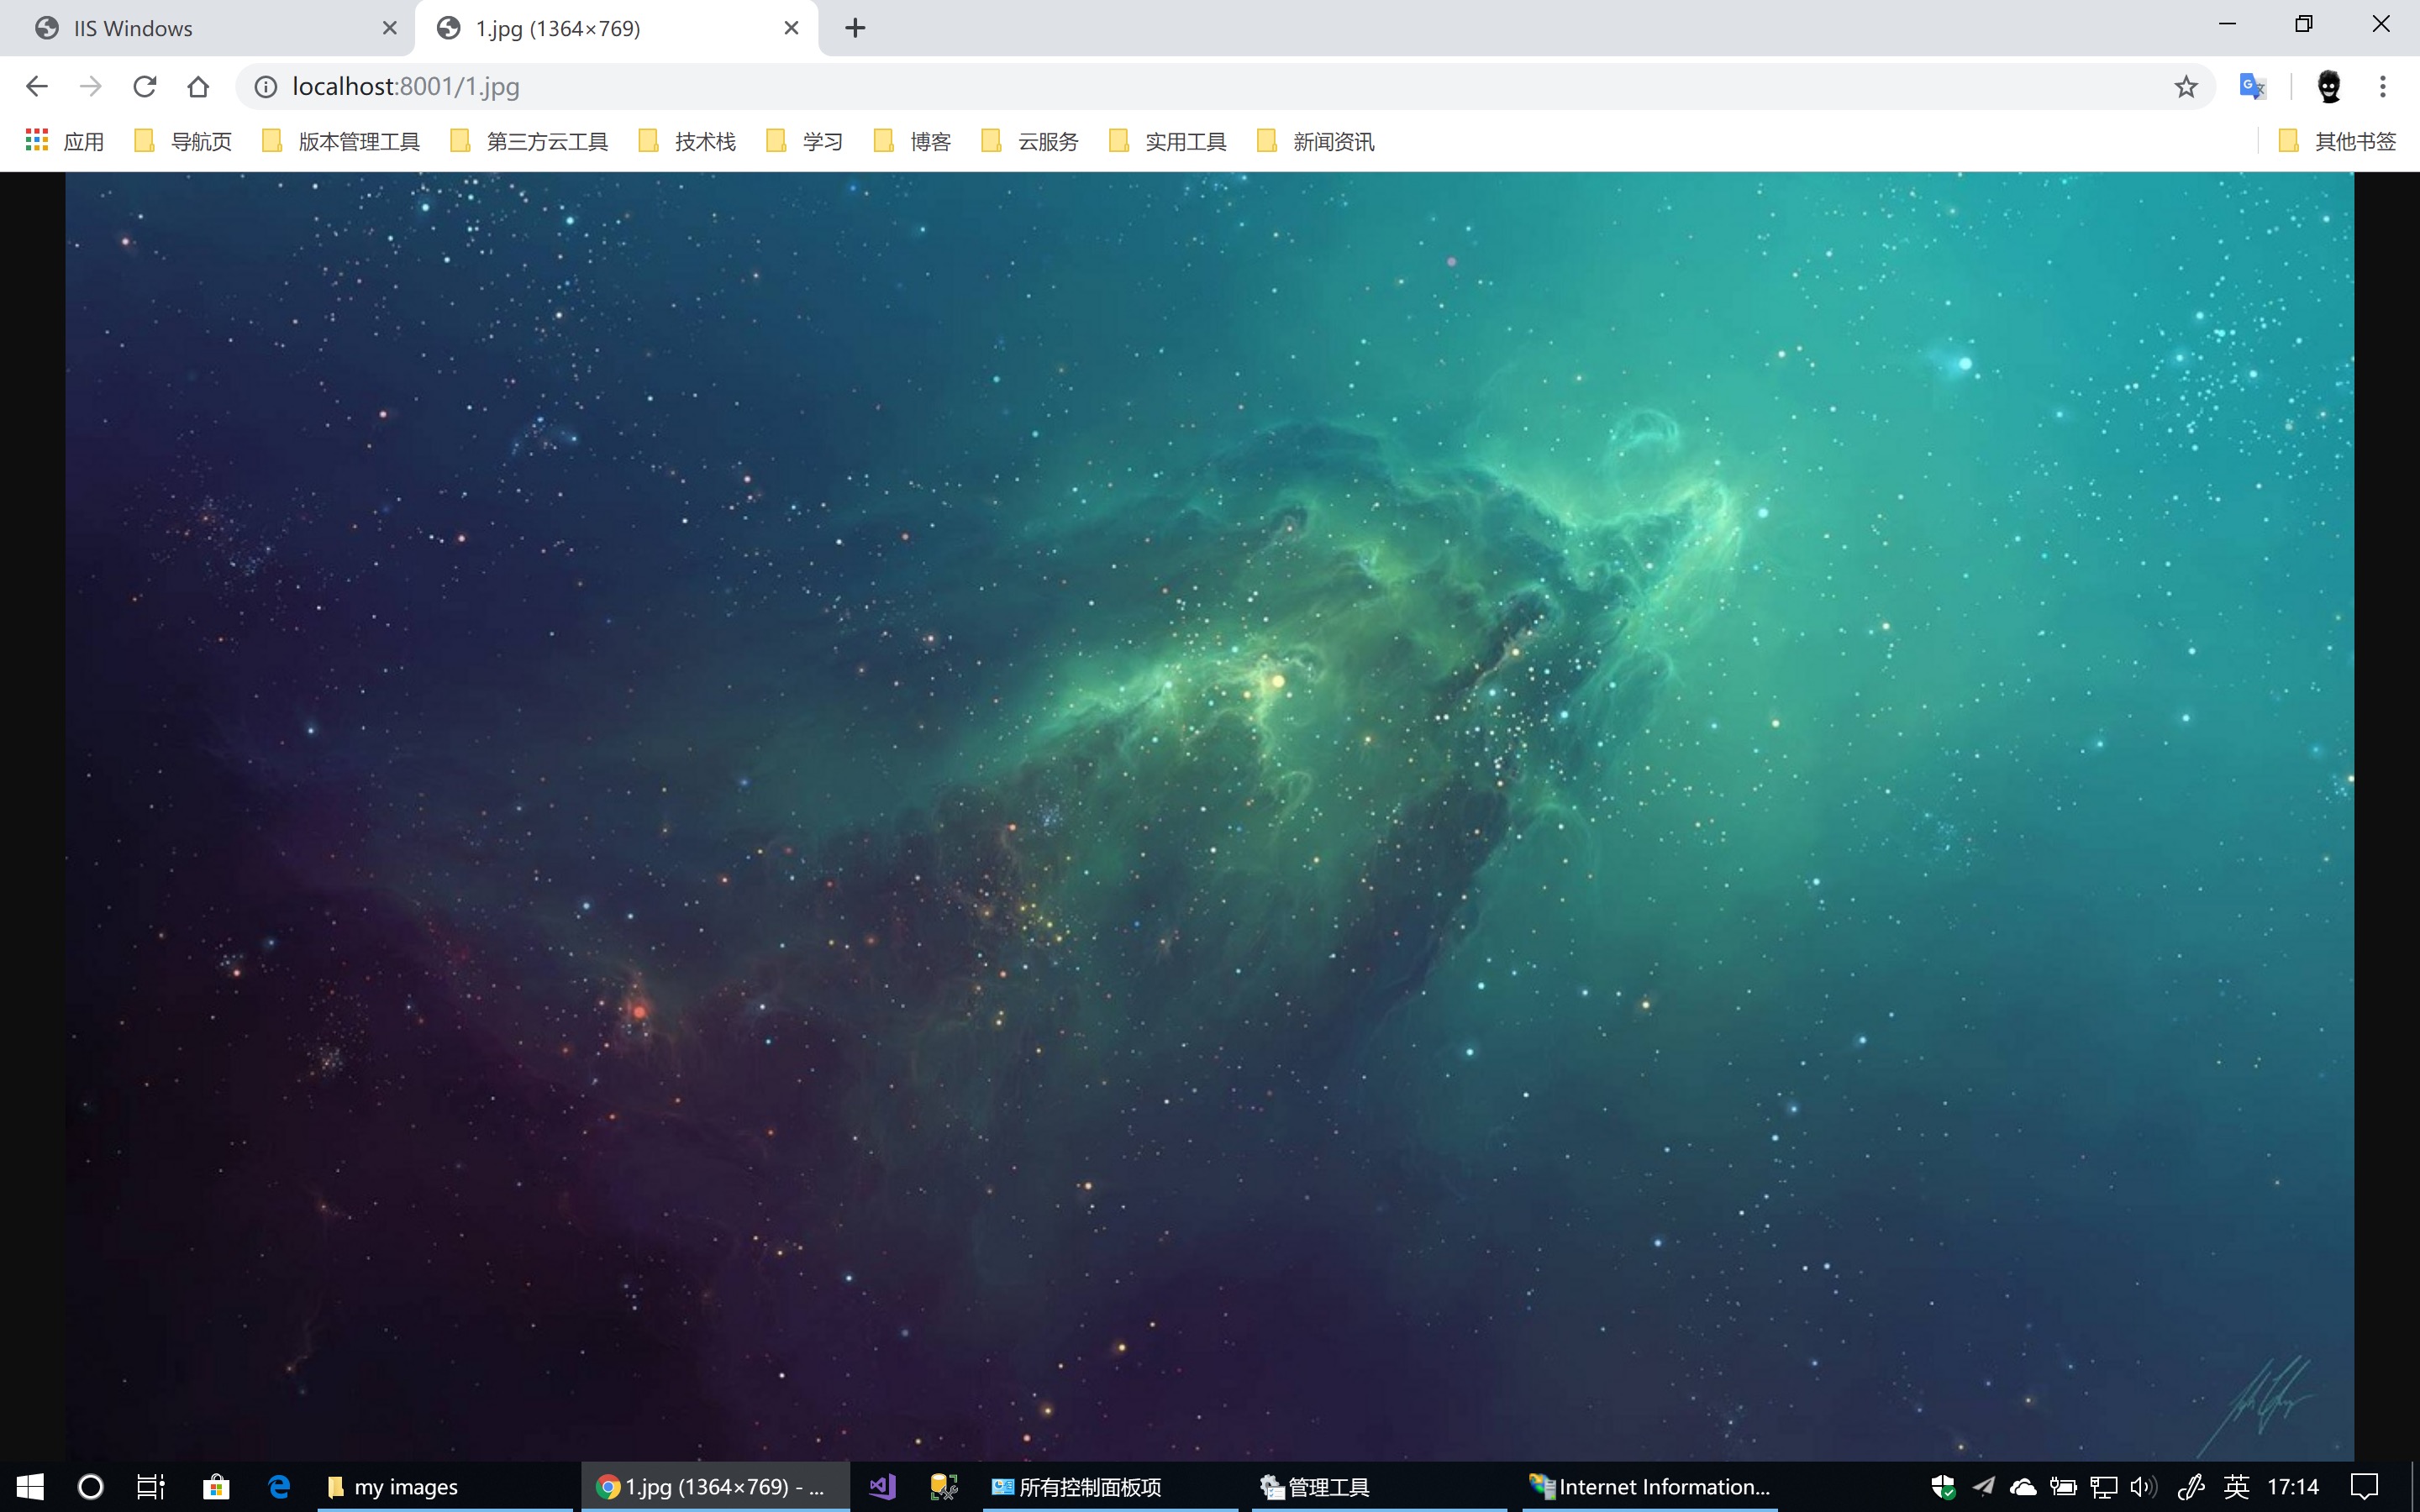
Task: Open the Windows Start menu
Action: tap(30, 1487)
